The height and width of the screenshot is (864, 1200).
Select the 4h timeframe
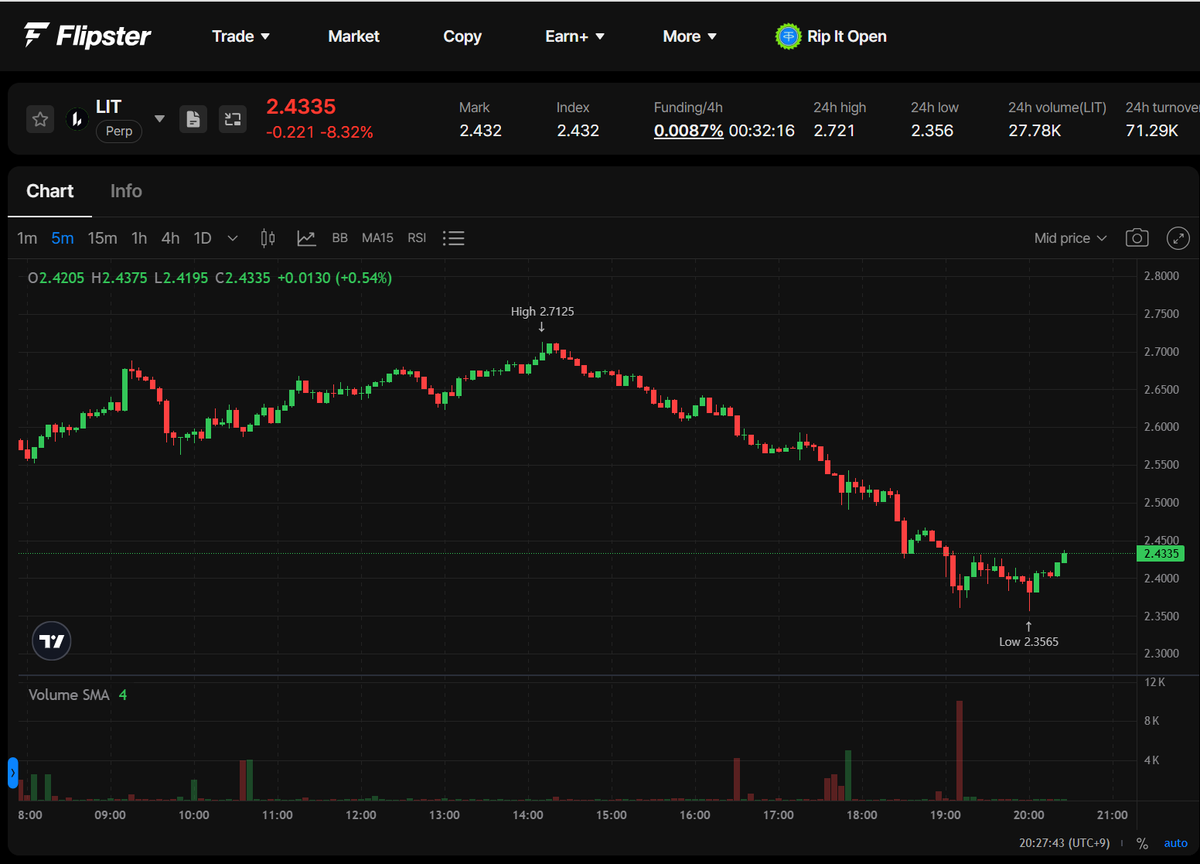point(171,238)
